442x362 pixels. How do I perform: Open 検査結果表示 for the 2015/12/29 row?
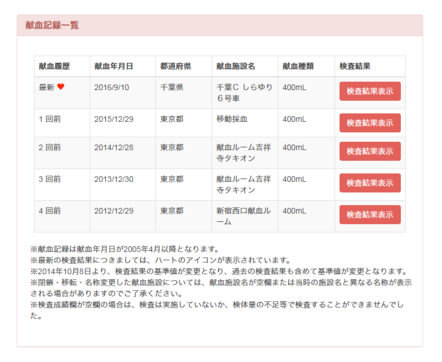click(x=370, y=123)
